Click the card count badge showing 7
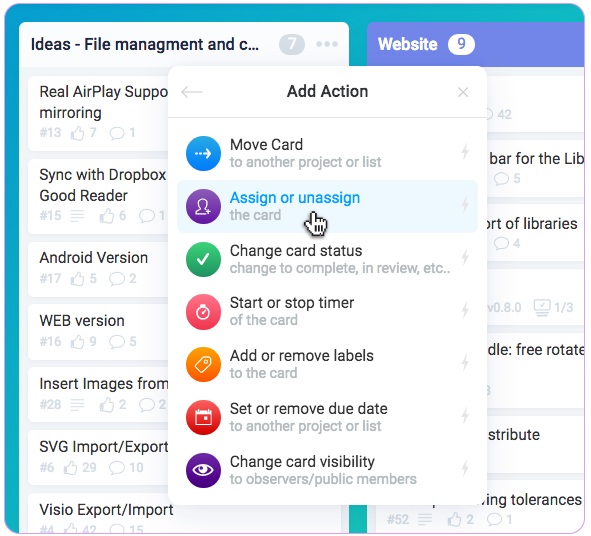 pos(292,44)
